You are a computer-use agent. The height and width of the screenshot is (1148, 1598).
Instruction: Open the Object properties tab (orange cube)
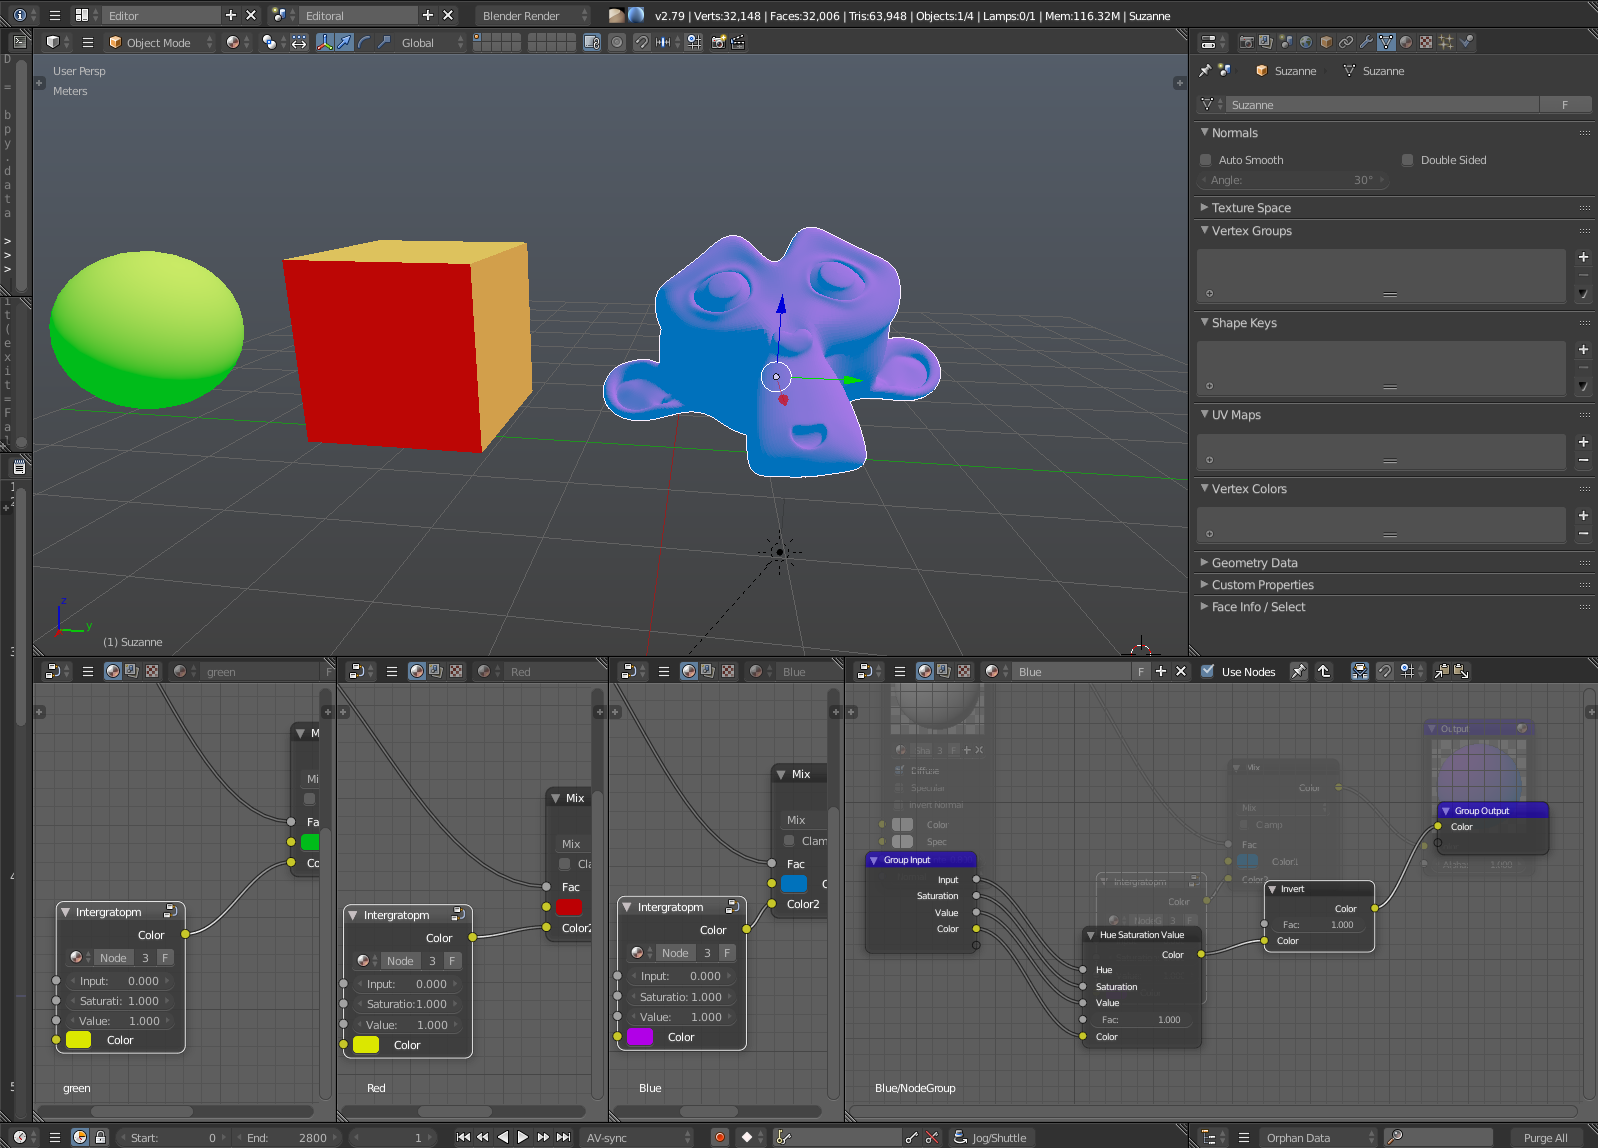[x=1326, y=42]
